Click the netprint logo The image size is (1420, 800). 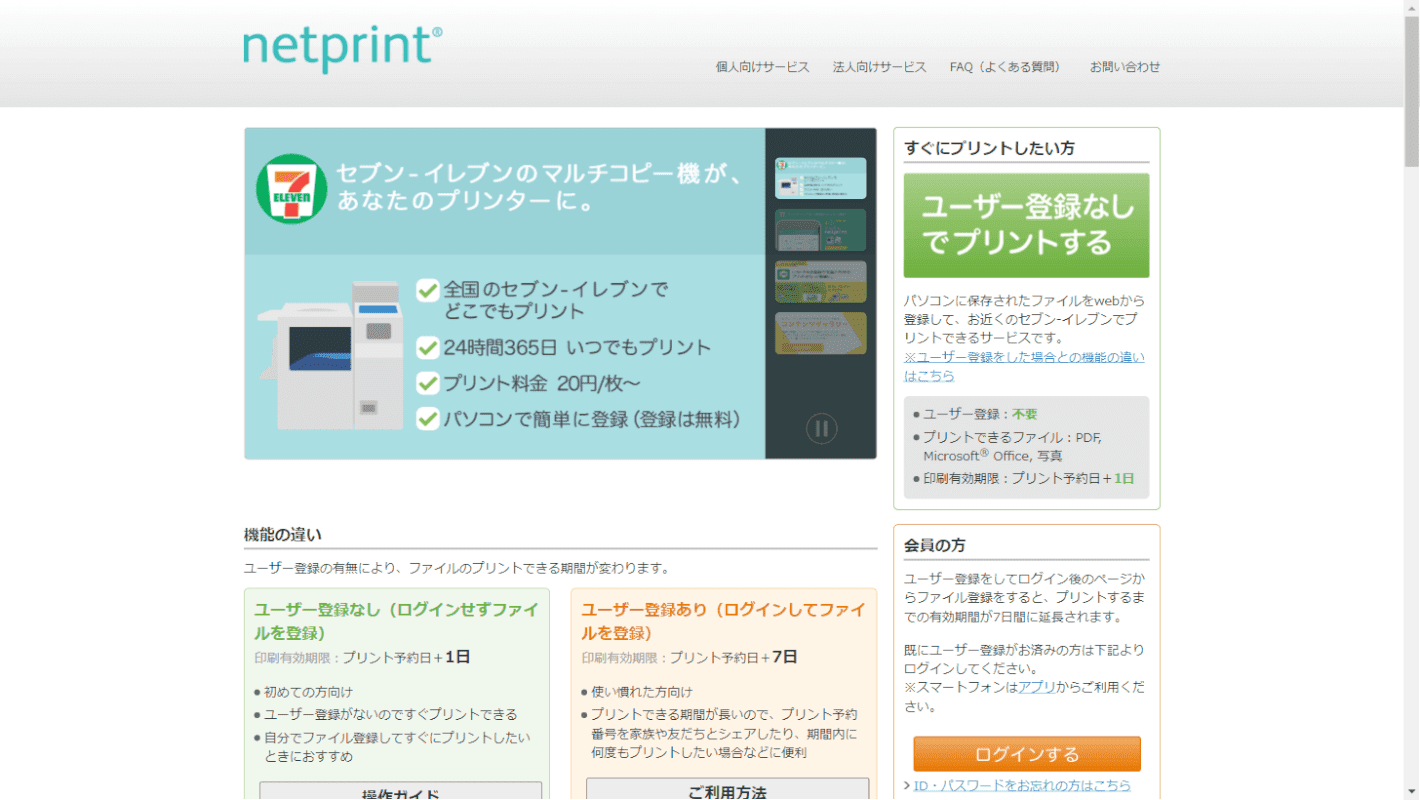pyautogui.click(x=342, y=48)
